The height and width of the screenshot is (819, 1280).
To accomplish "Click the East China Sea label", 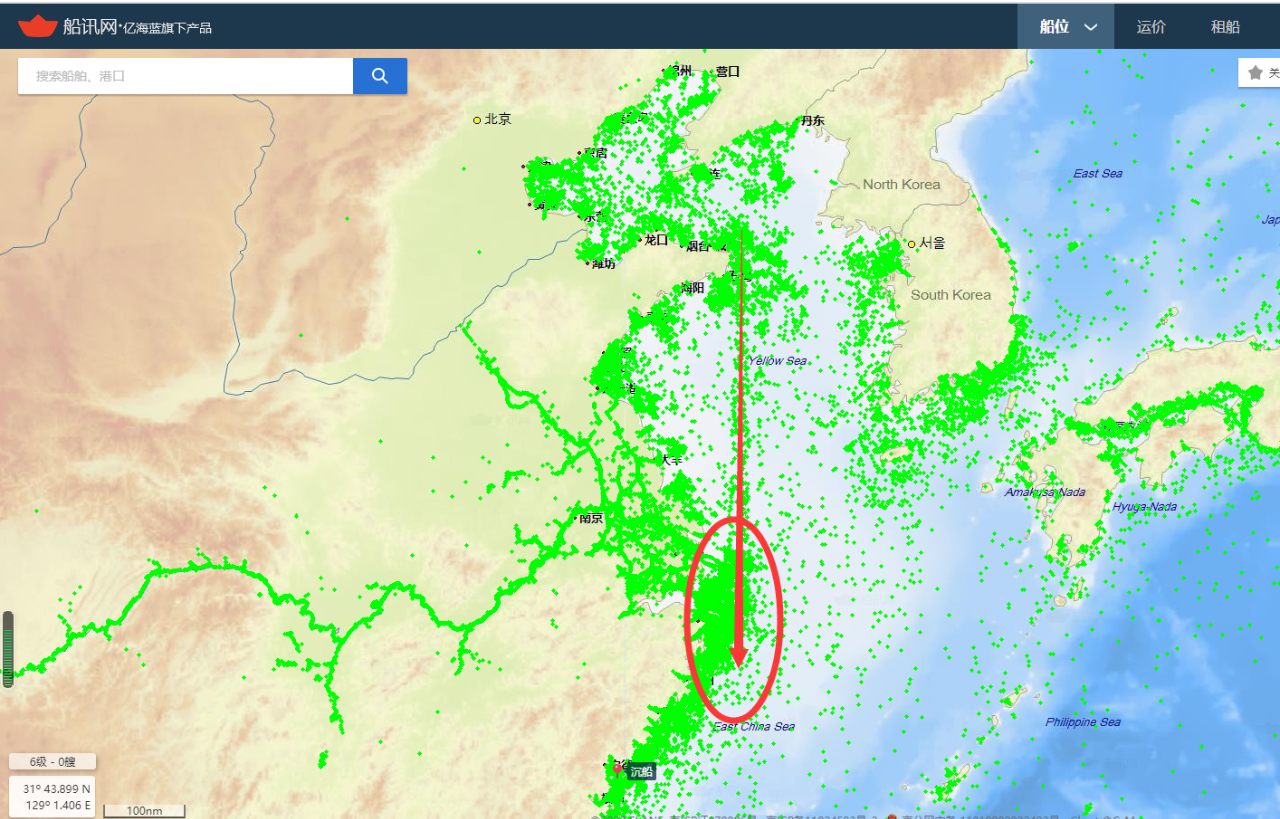I will coord(754,726).
